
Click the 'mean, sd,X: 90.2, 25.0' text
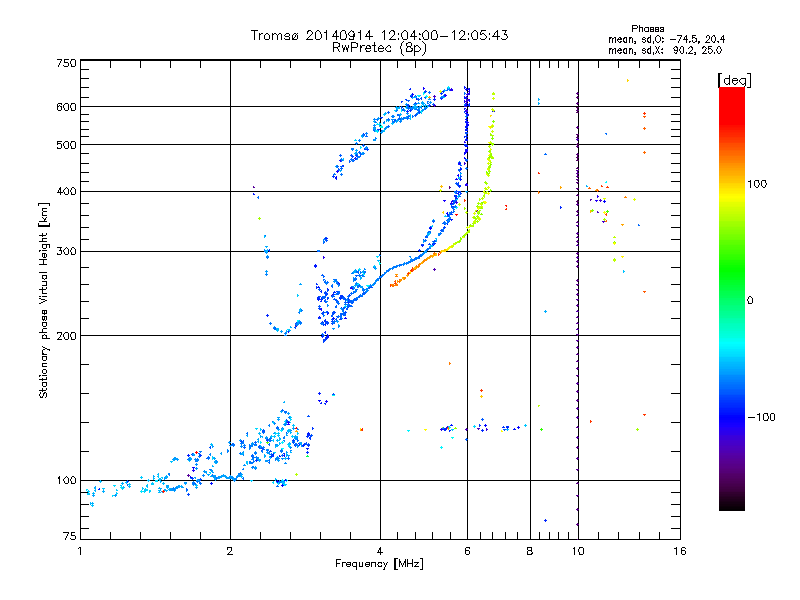point(665,50)
